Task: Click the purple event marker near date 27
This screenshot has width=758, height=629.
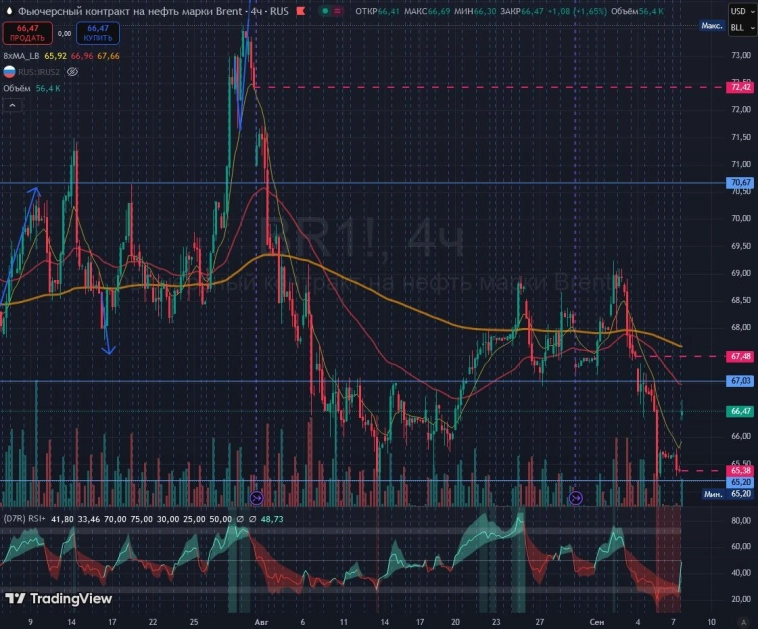Action: [x=575, y=497]
